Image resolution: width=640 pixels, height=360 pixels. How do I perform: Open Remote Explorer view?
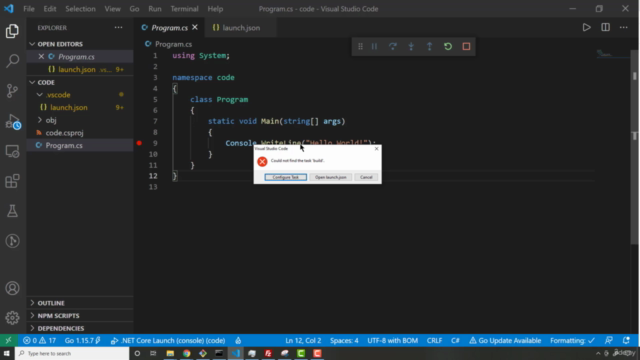(x=12, y=151)
